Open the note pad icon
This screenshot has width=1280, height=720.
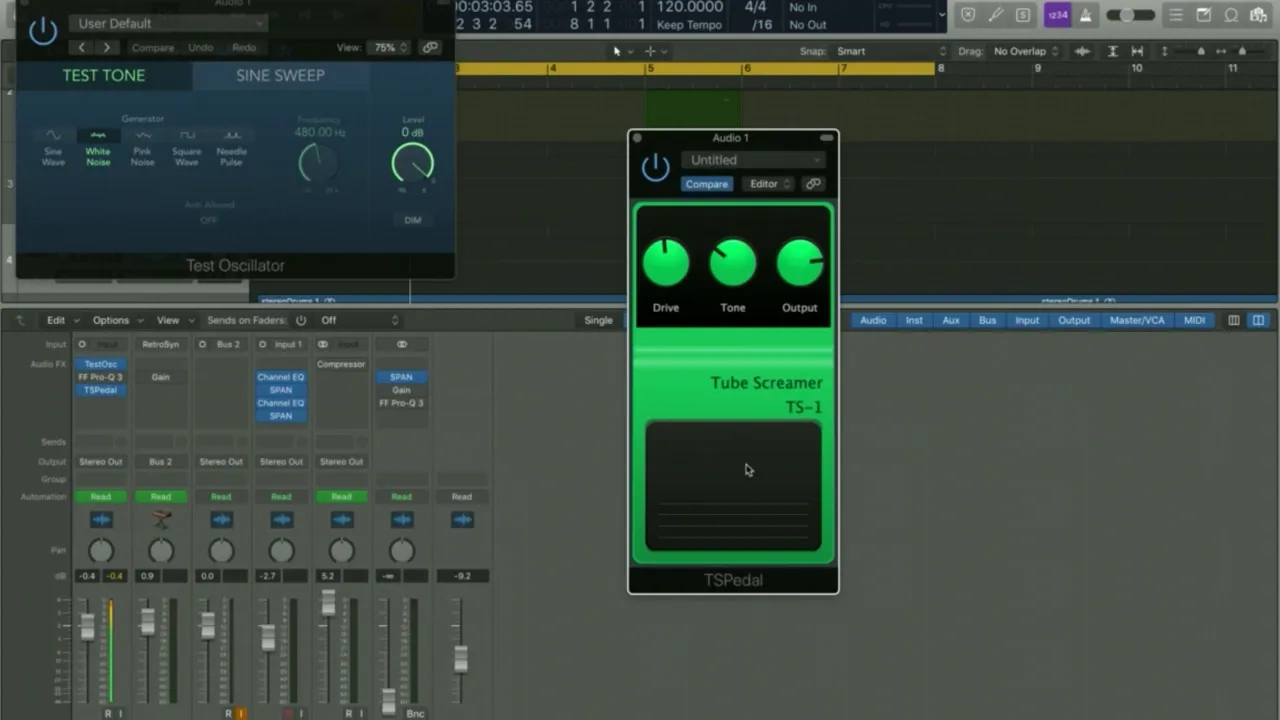[1204, 15]
